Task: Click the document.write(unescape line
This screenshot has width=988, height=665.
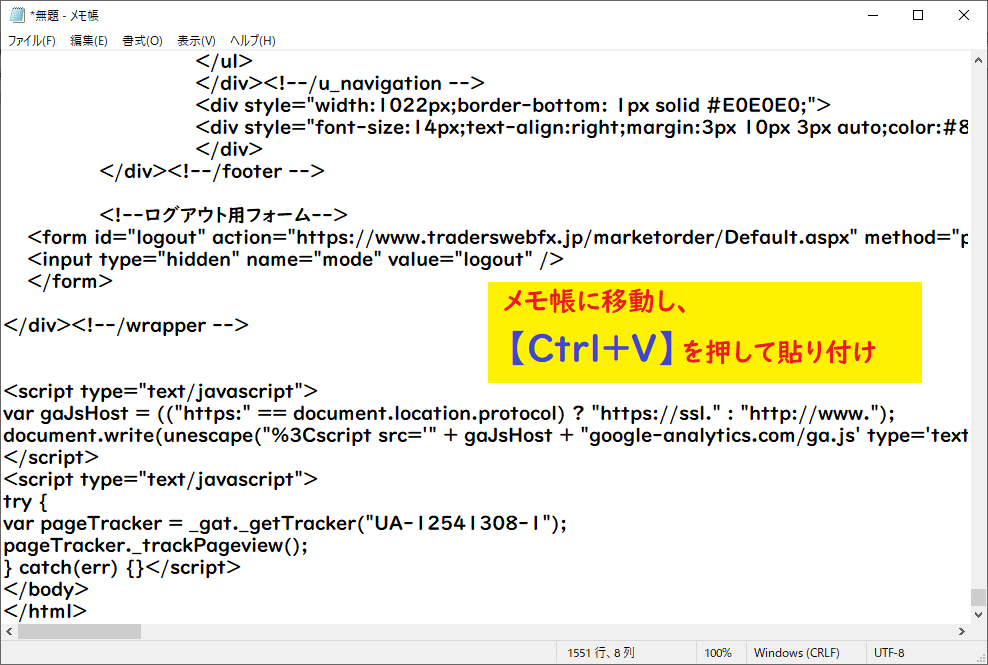Action: click(x=485, y=436)
